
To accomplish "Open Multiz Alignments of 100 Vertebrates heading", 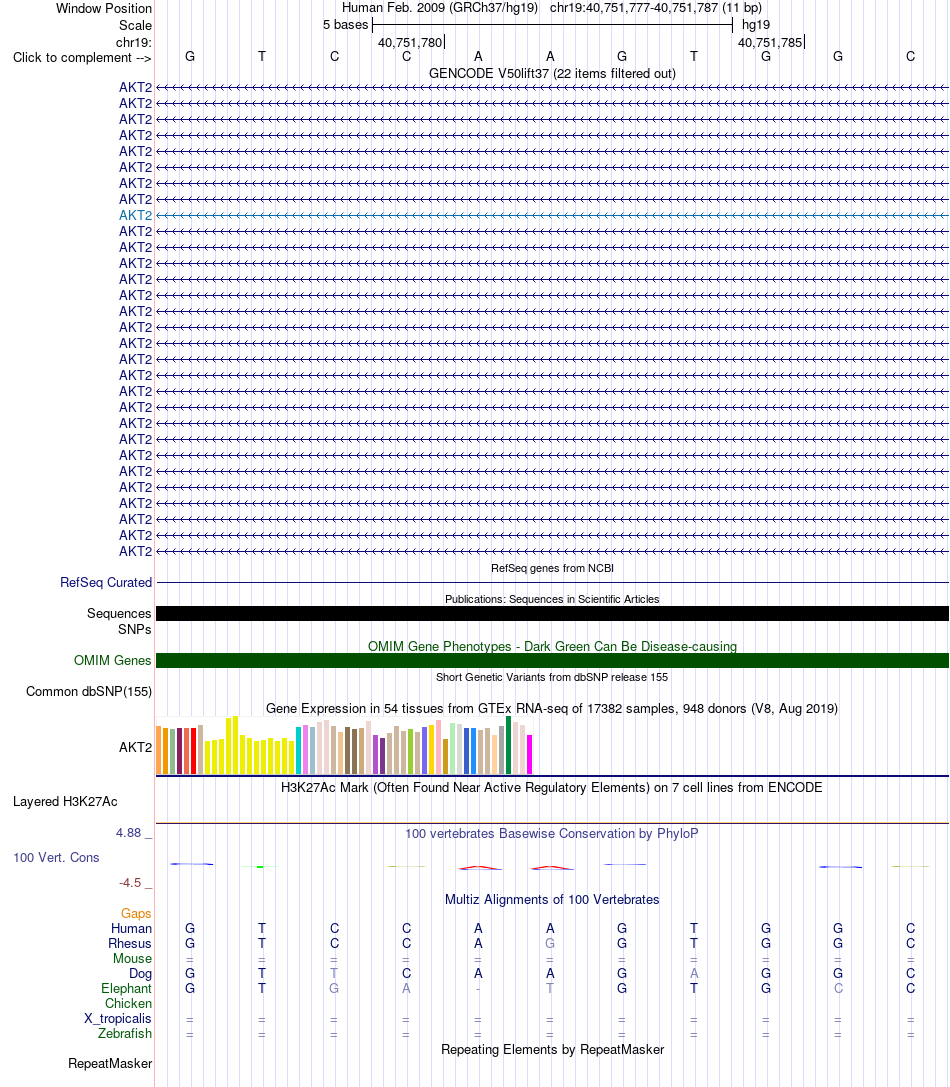I will coord(552,900).
